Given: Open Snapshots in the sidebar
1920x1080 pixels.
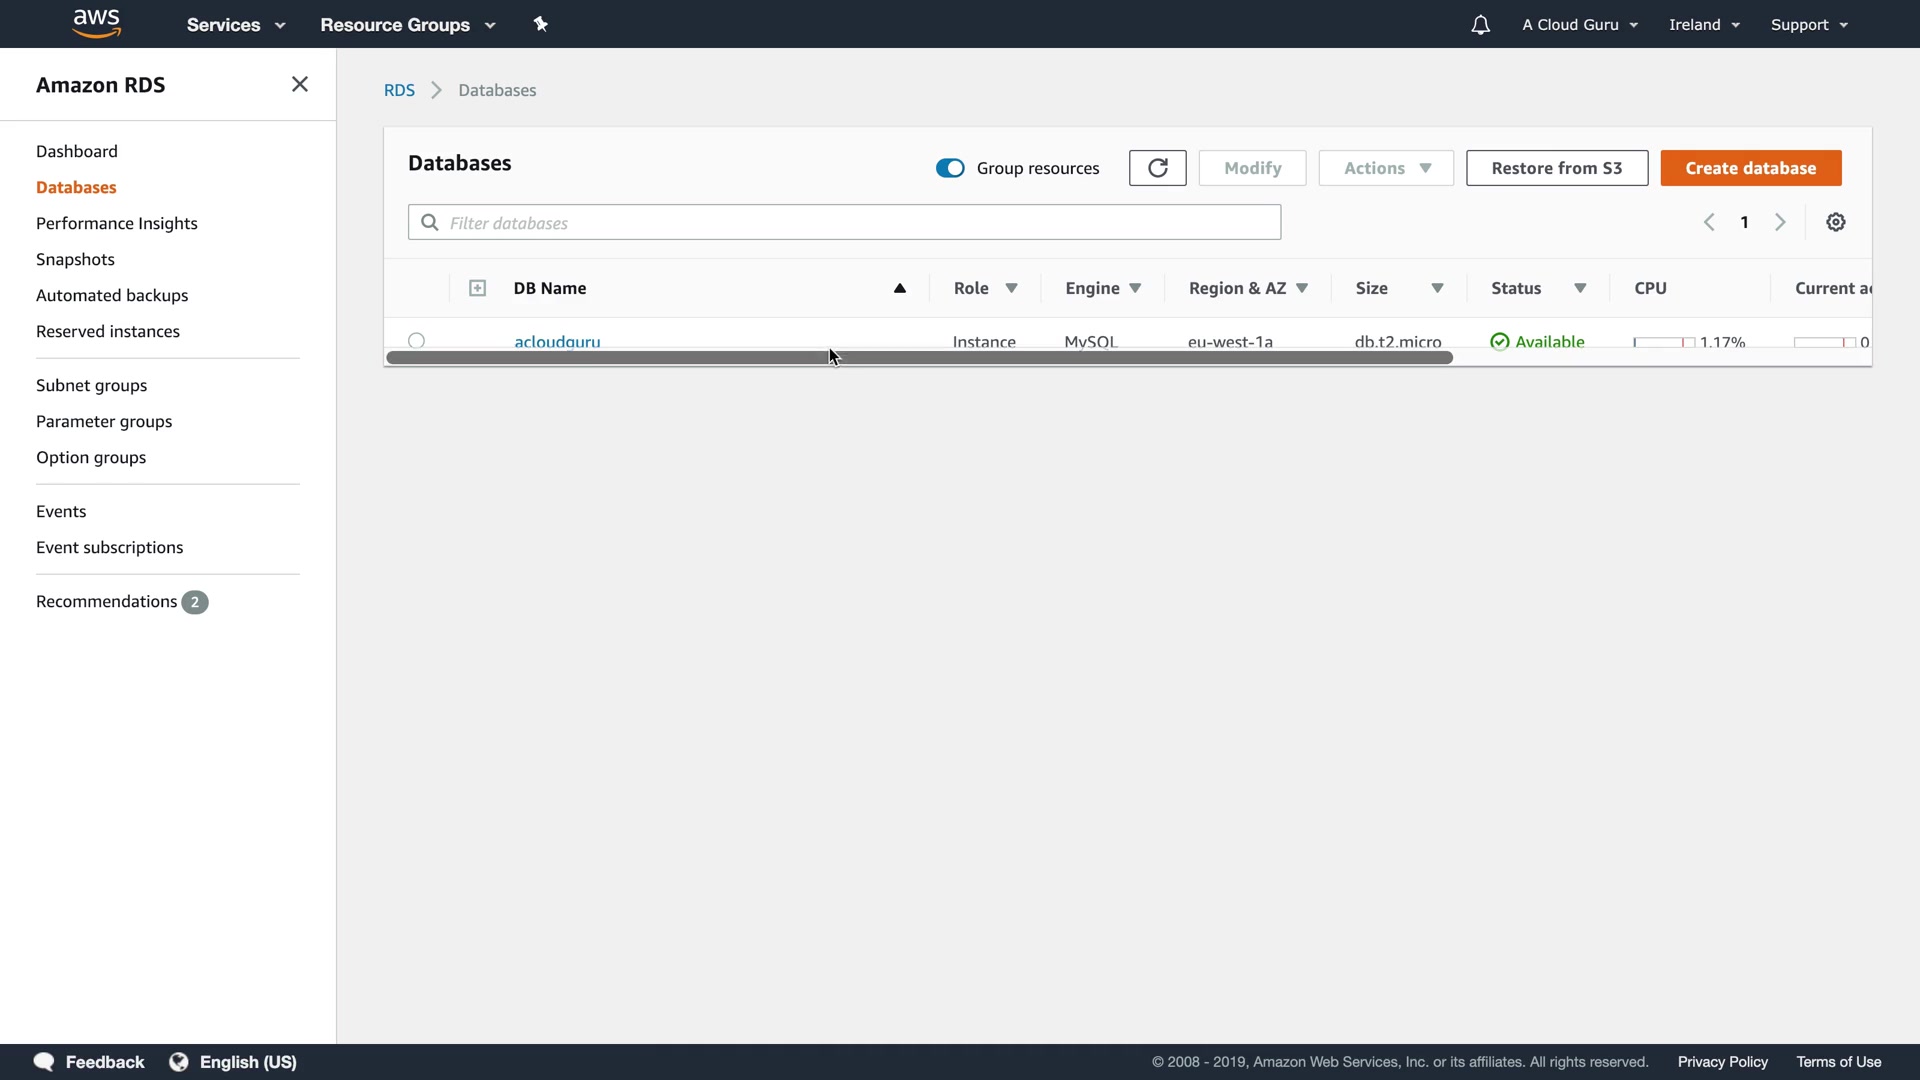Looking at the screenshot, I should tap(75, 259).
